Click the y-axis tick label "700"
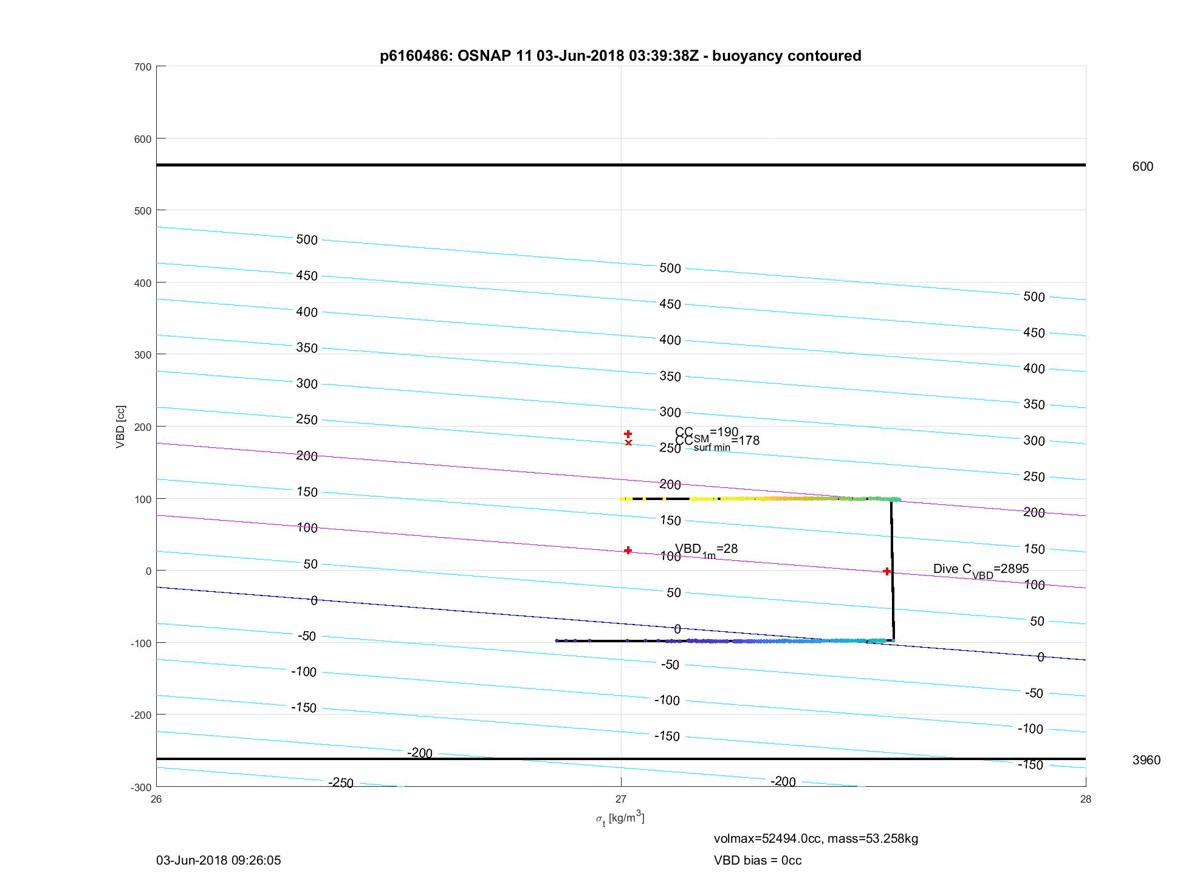1200x885 pixels. (x=142, y=67)
